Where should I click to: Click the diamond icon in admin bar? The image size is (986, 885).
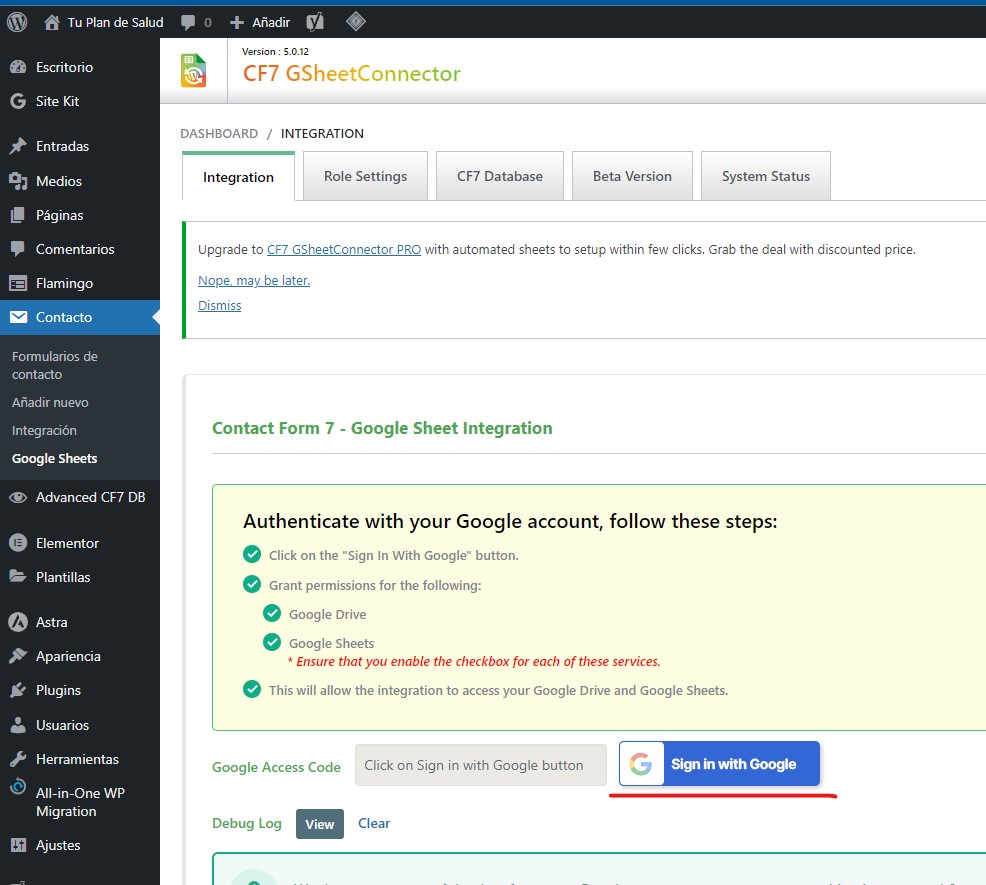point(356,22)
